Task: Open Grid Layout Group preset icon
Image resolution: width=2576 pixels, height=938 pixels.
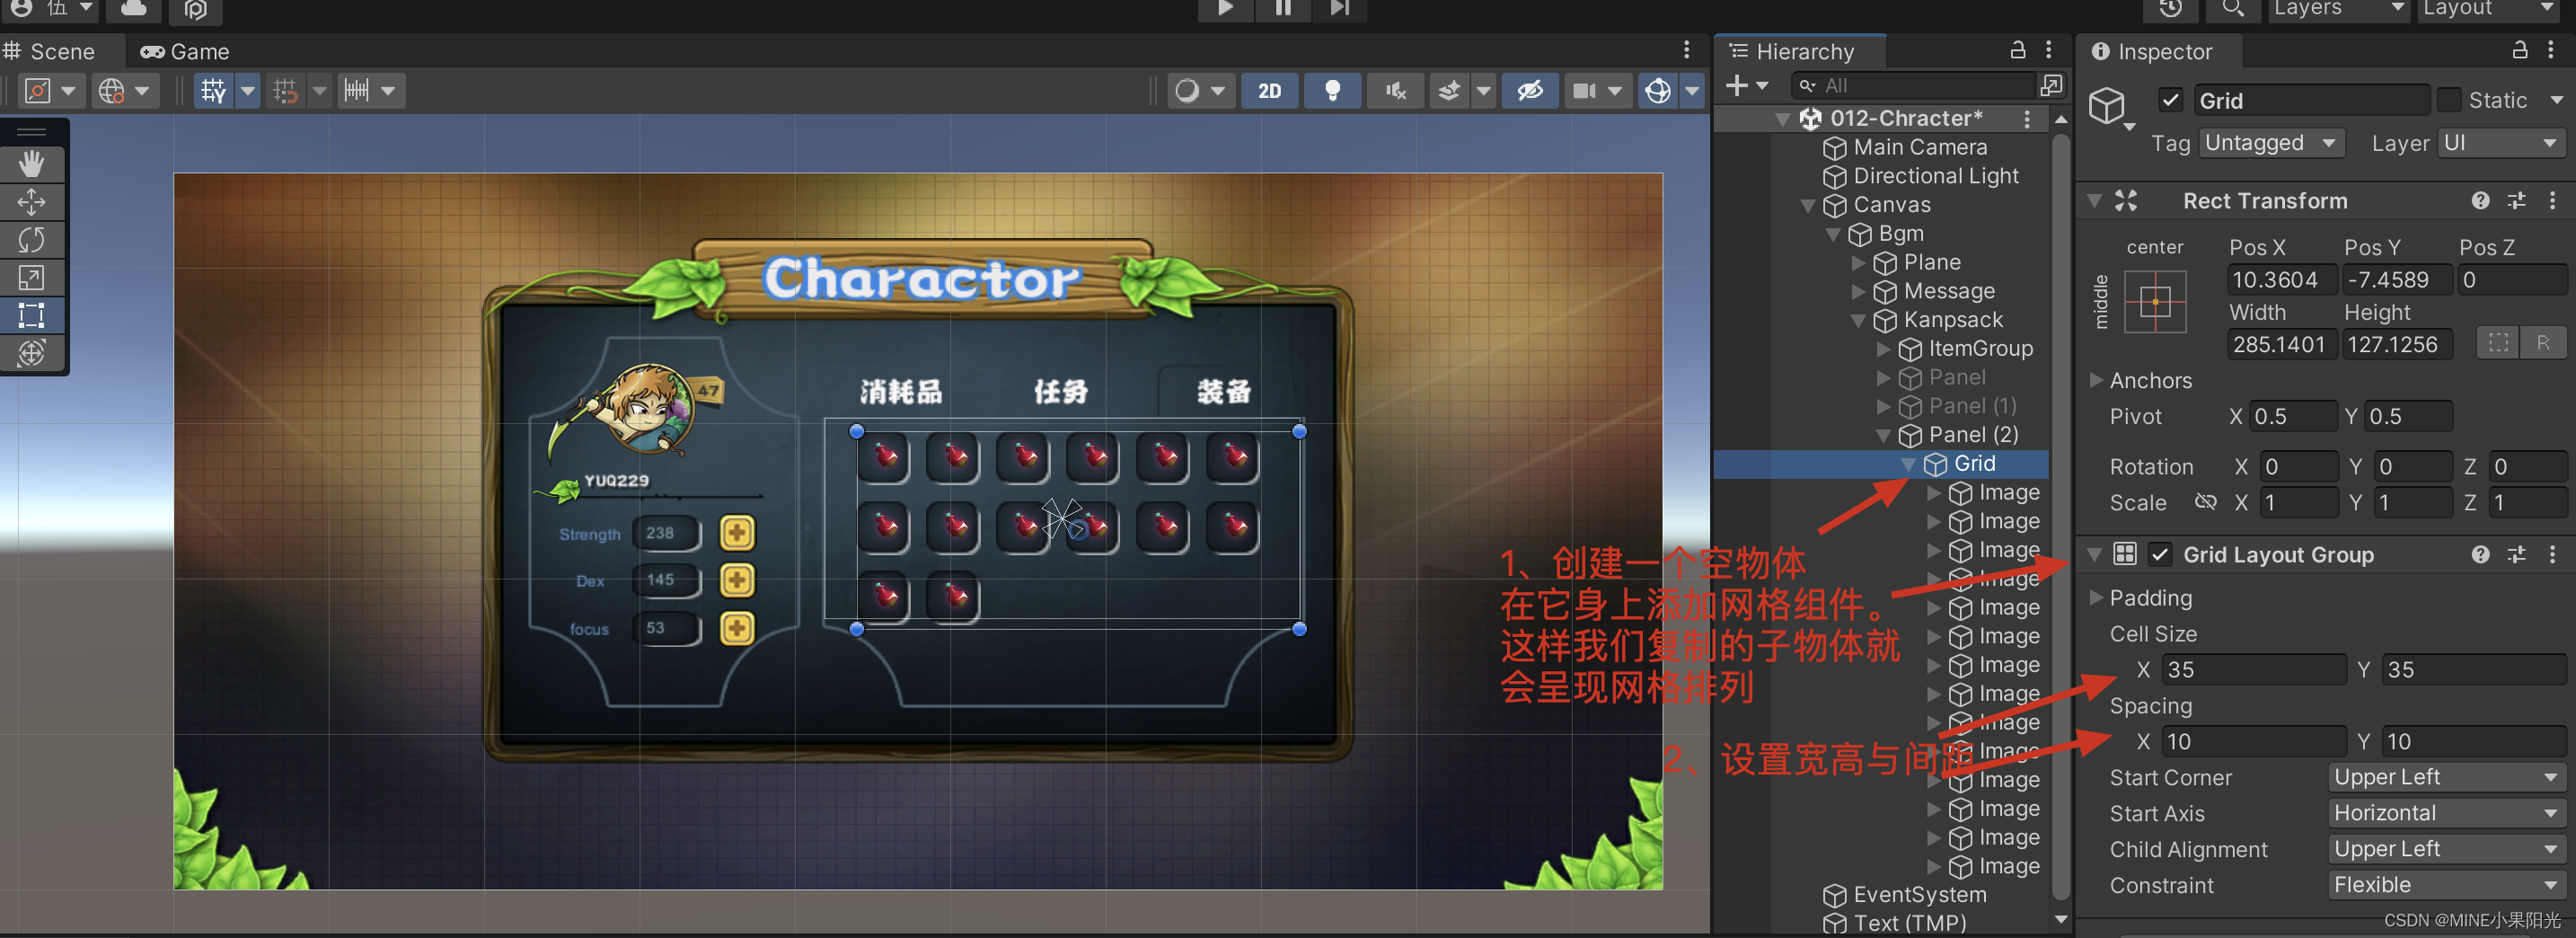Action: (x=2516, y=554)
